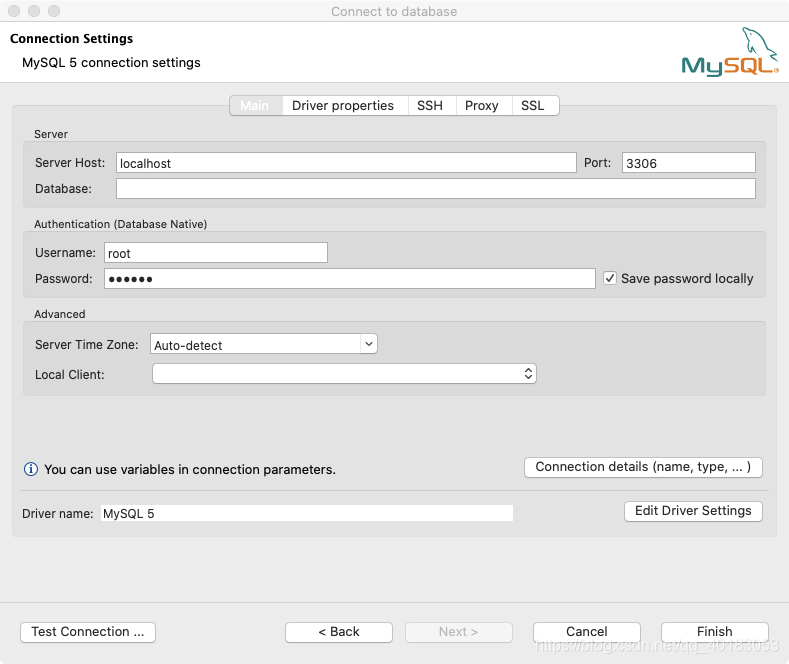Click into the Password field
Viewport: 789px width, 664px height.
350,279
